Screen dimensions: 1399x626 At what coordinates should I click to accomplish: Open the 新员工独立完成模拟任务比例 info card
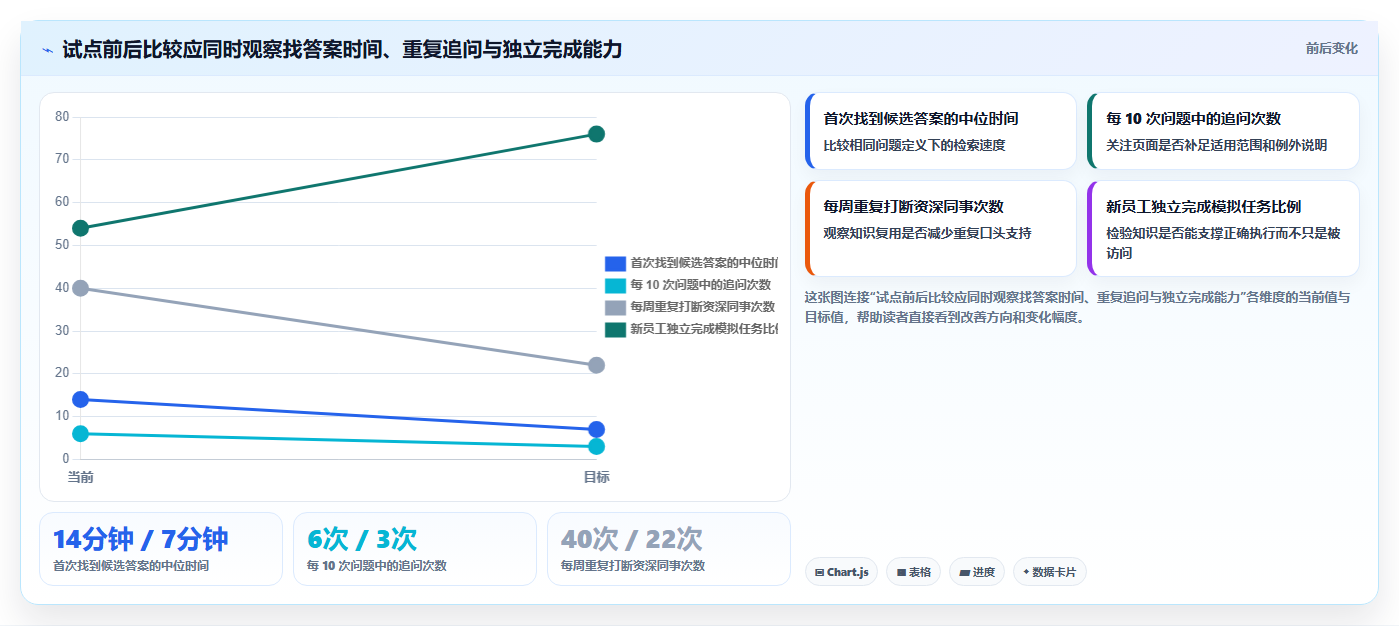[1223, 228]
